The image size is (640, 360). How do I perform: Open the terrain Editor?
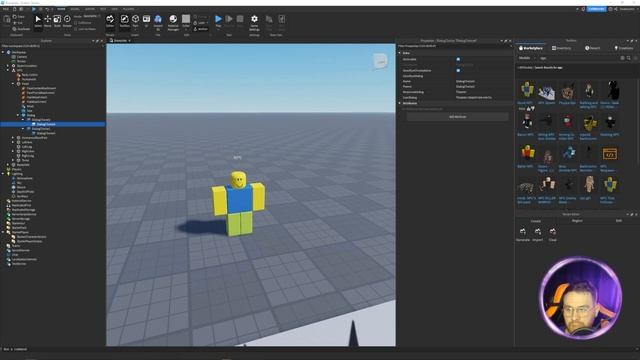pos(110,21)
